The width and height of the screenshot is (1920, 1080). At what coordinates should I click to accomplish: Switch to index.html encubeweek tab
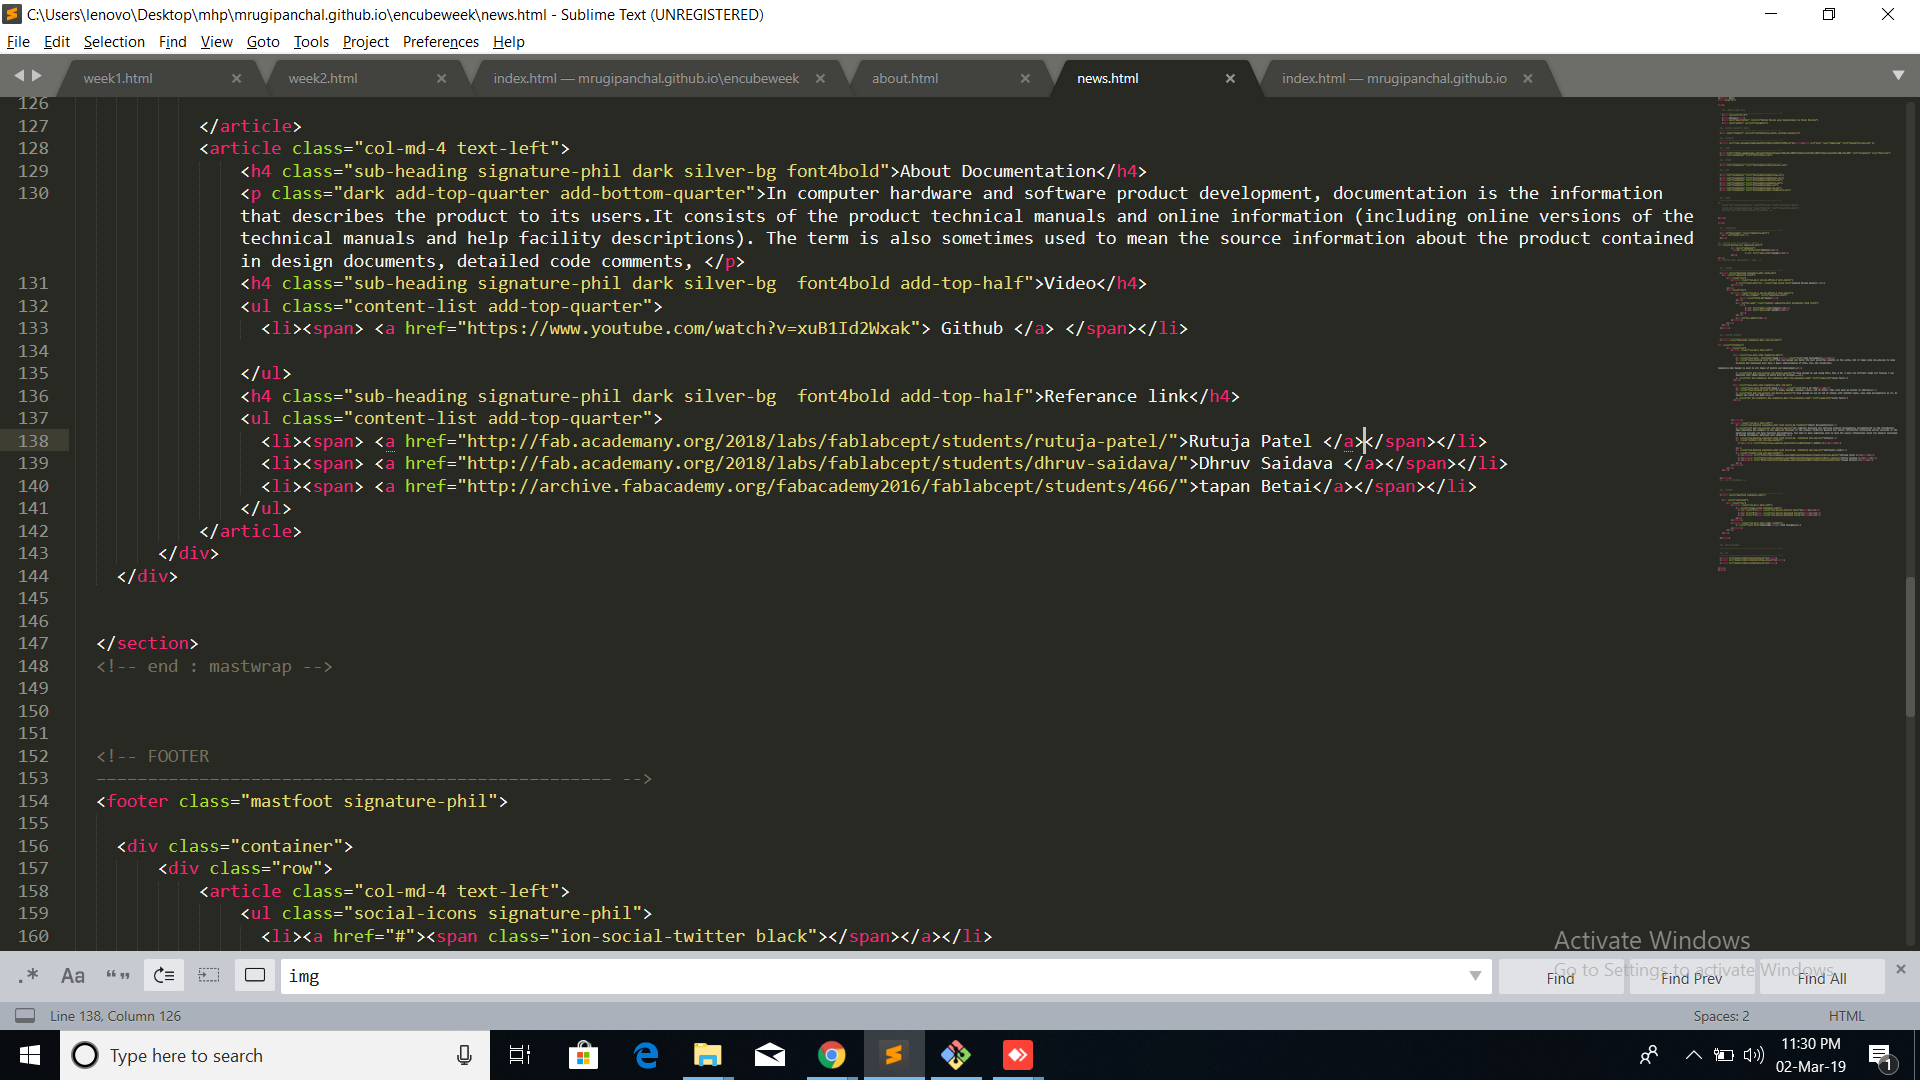(646, 78)
